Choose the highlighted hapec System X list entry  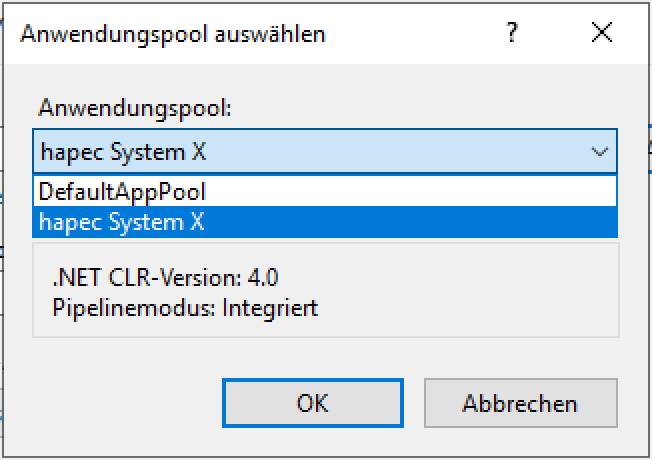(x=120, y=222)
